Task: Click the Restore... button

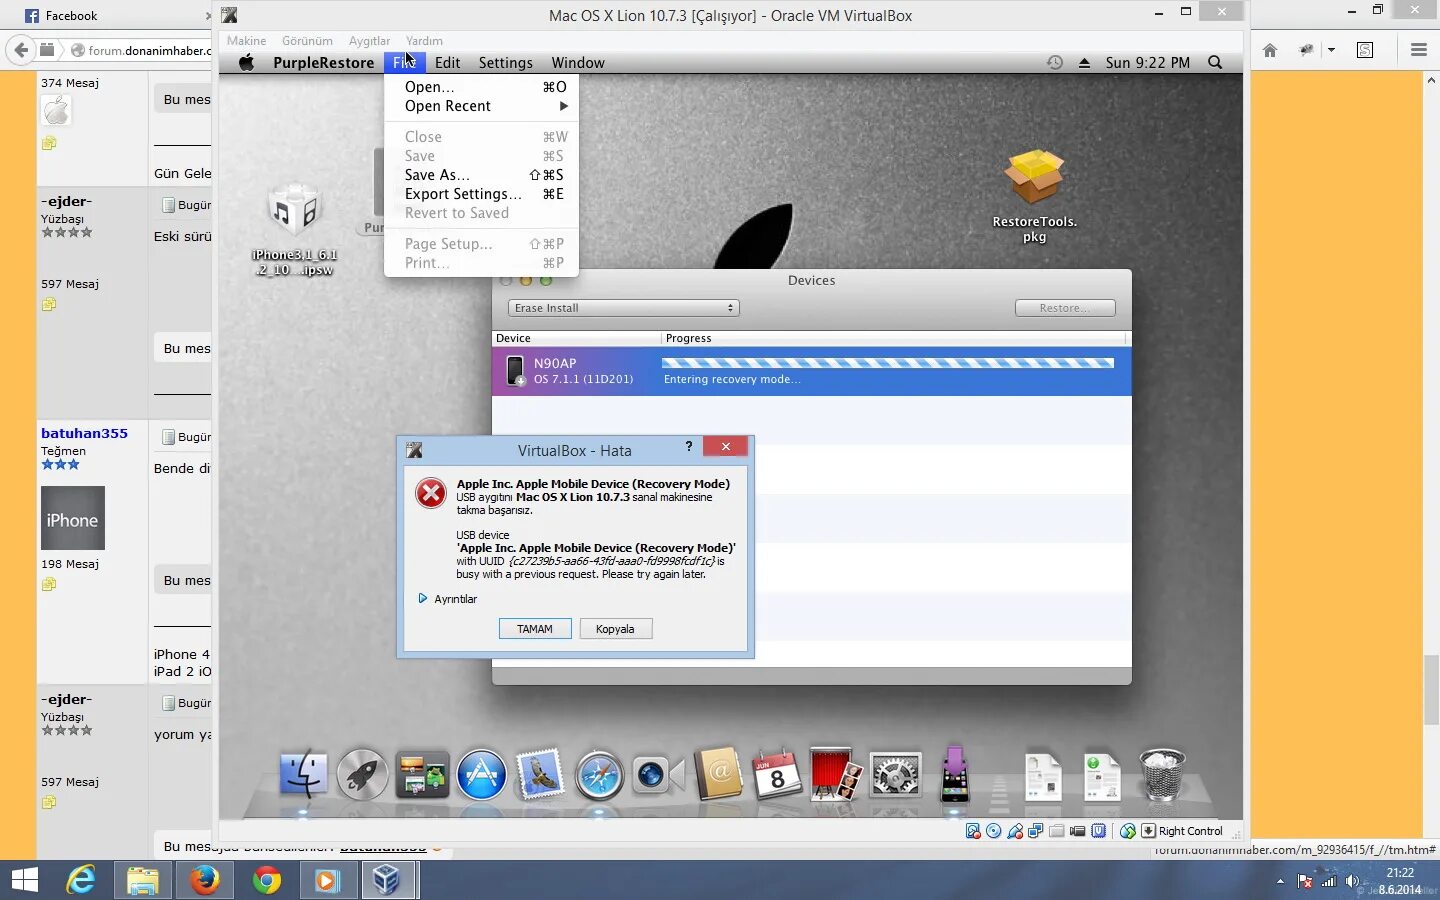Action: (1065, 308)
